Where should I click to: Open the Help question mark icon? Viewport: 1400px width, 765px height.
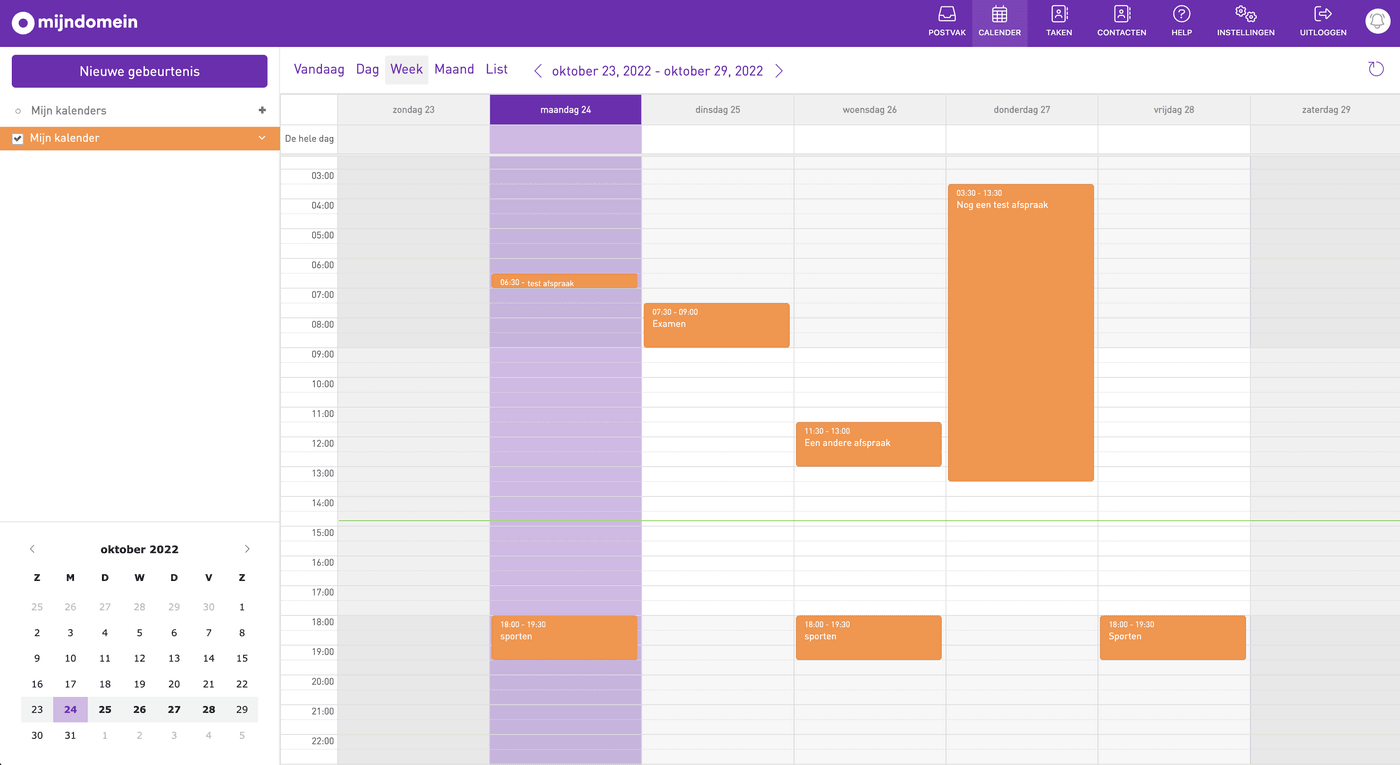[x=1181, y=22]
